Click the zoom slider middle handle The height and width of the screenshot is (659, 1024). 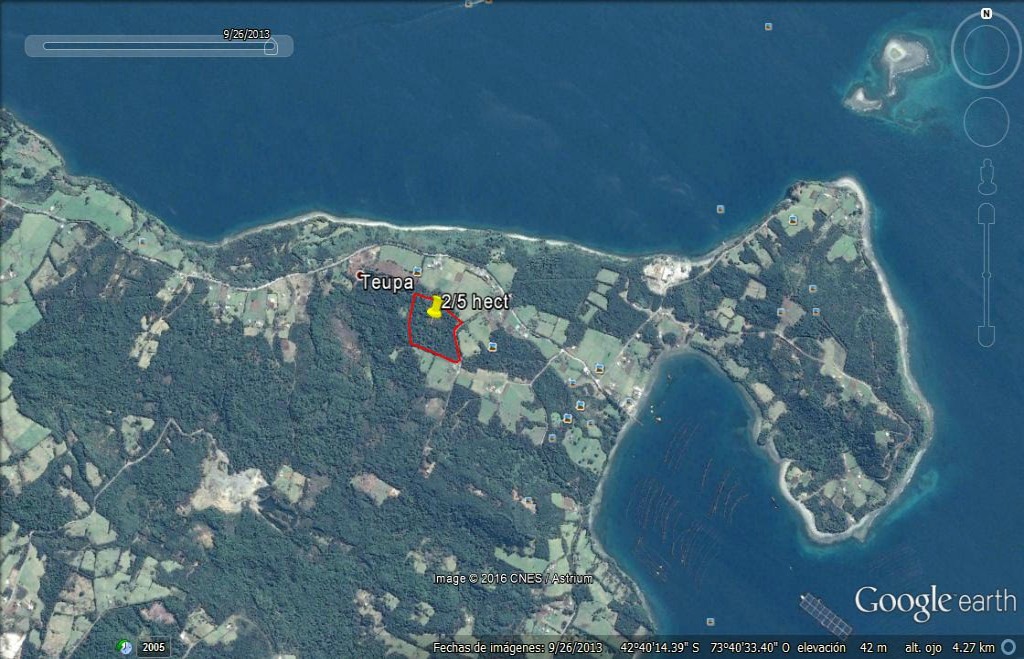coord(986,275)
